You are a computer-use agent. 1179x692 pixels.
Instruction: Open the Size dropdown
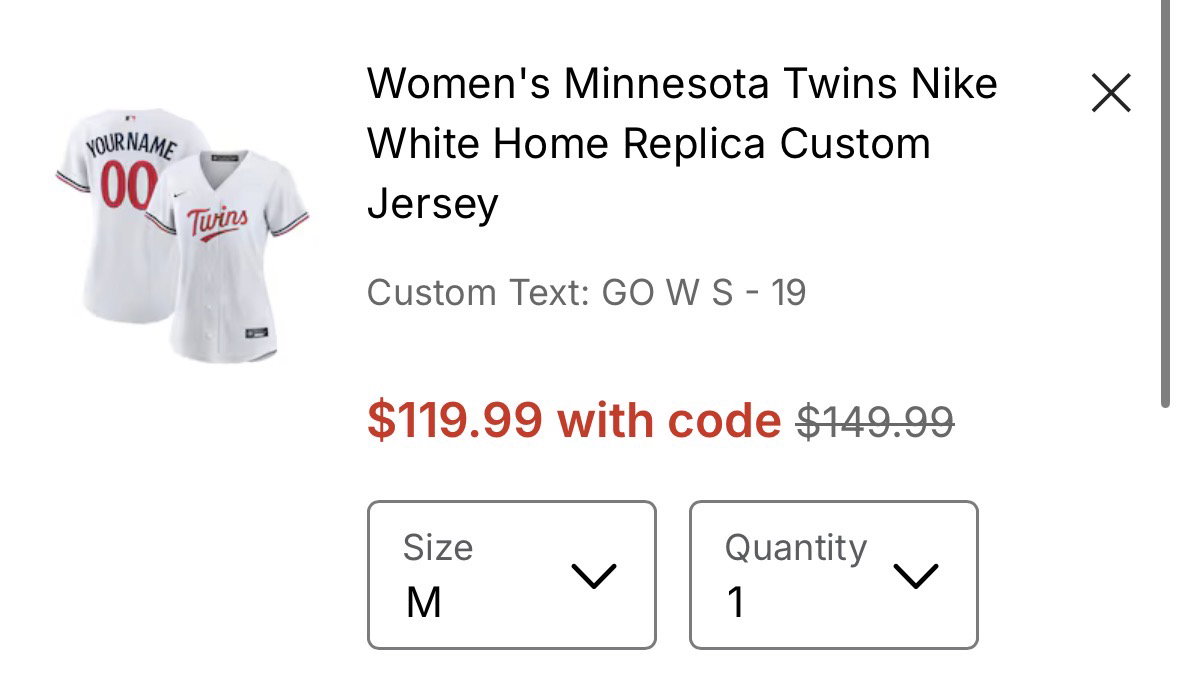(511, 575)
